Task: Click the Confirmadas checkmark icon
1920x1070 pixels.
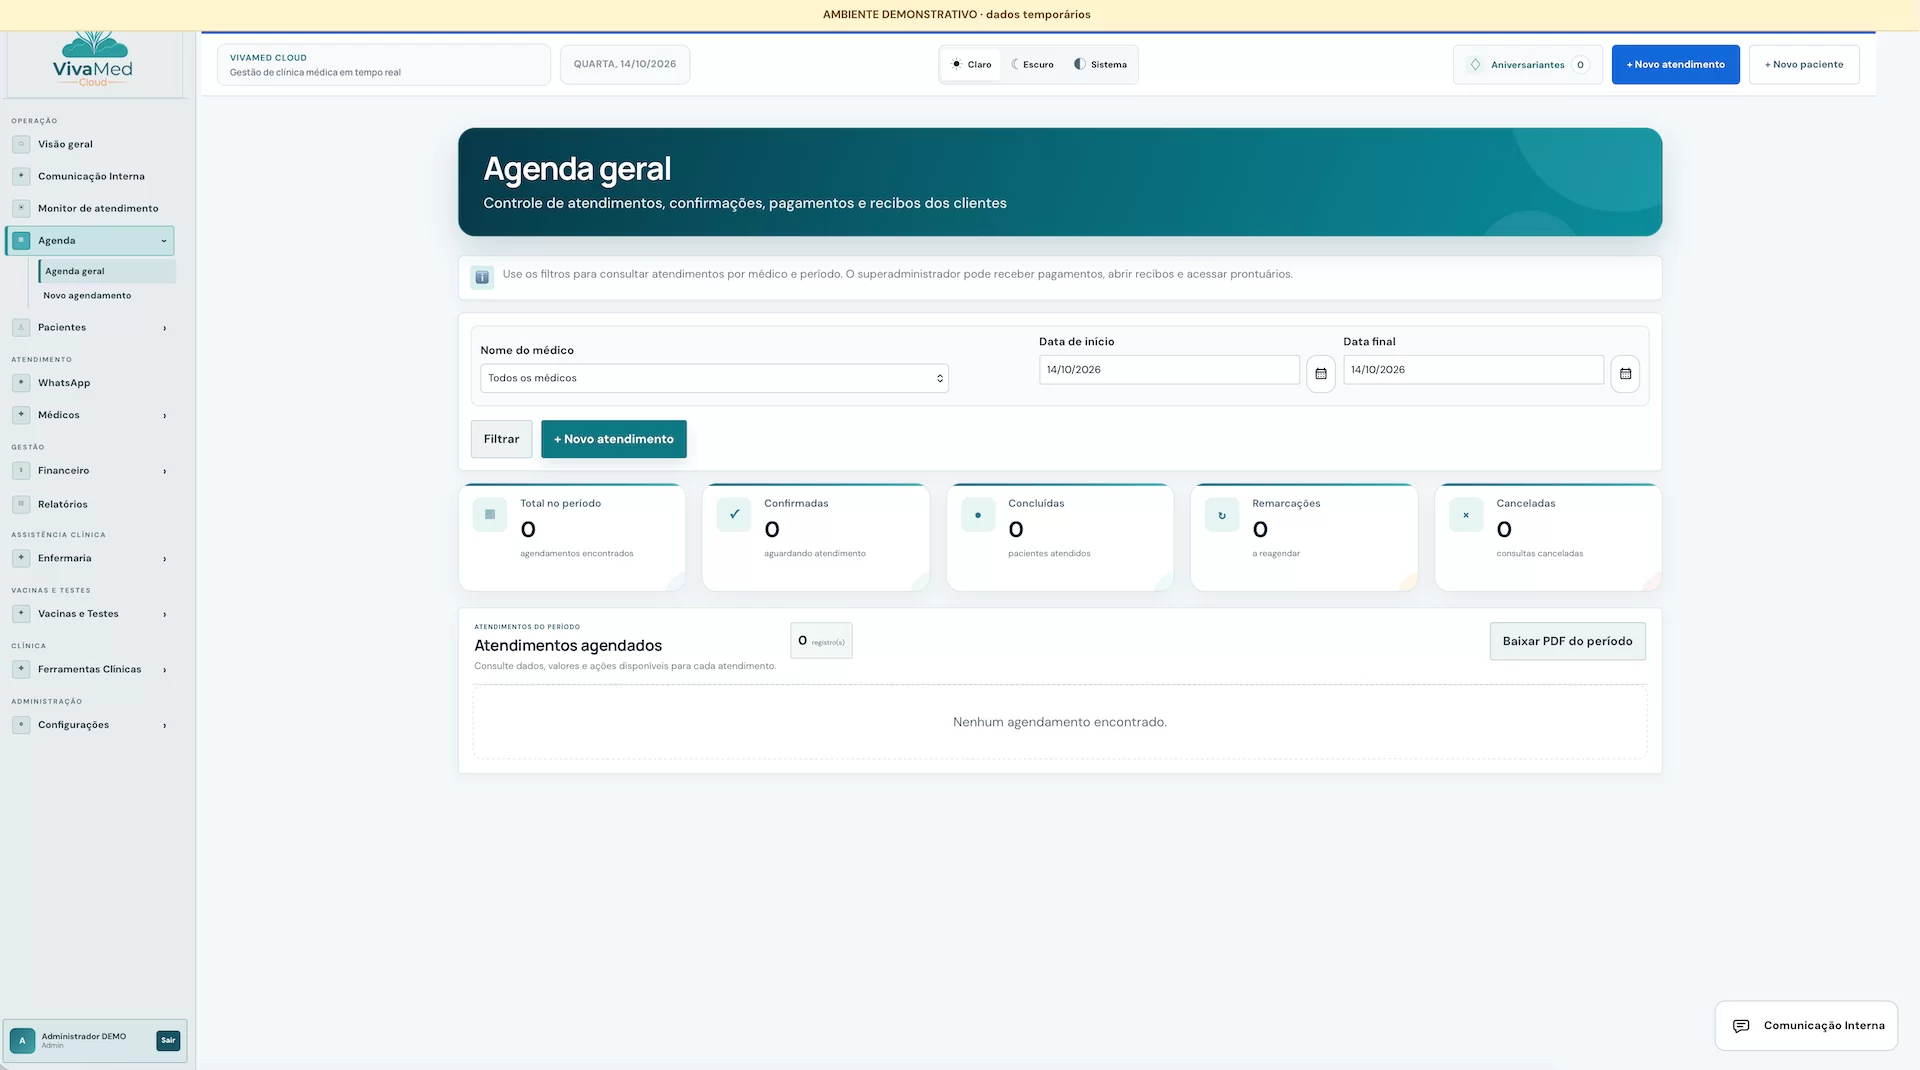Action: [734, 515]
